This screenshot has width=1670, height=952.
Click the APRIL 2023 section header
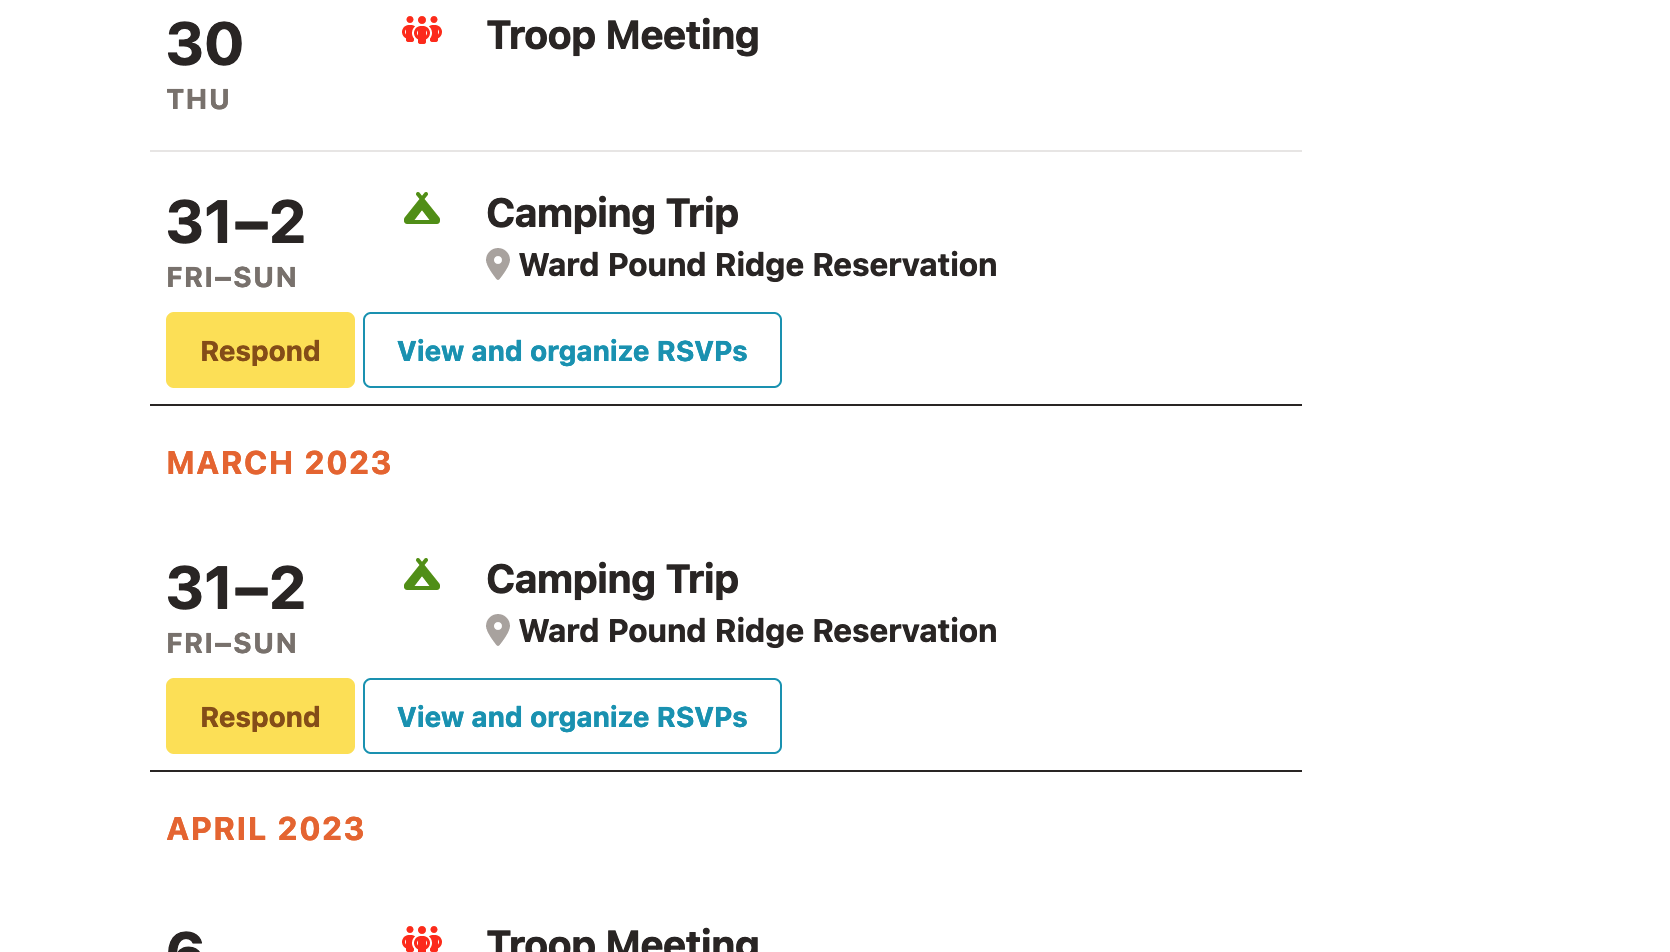[265, 828]
